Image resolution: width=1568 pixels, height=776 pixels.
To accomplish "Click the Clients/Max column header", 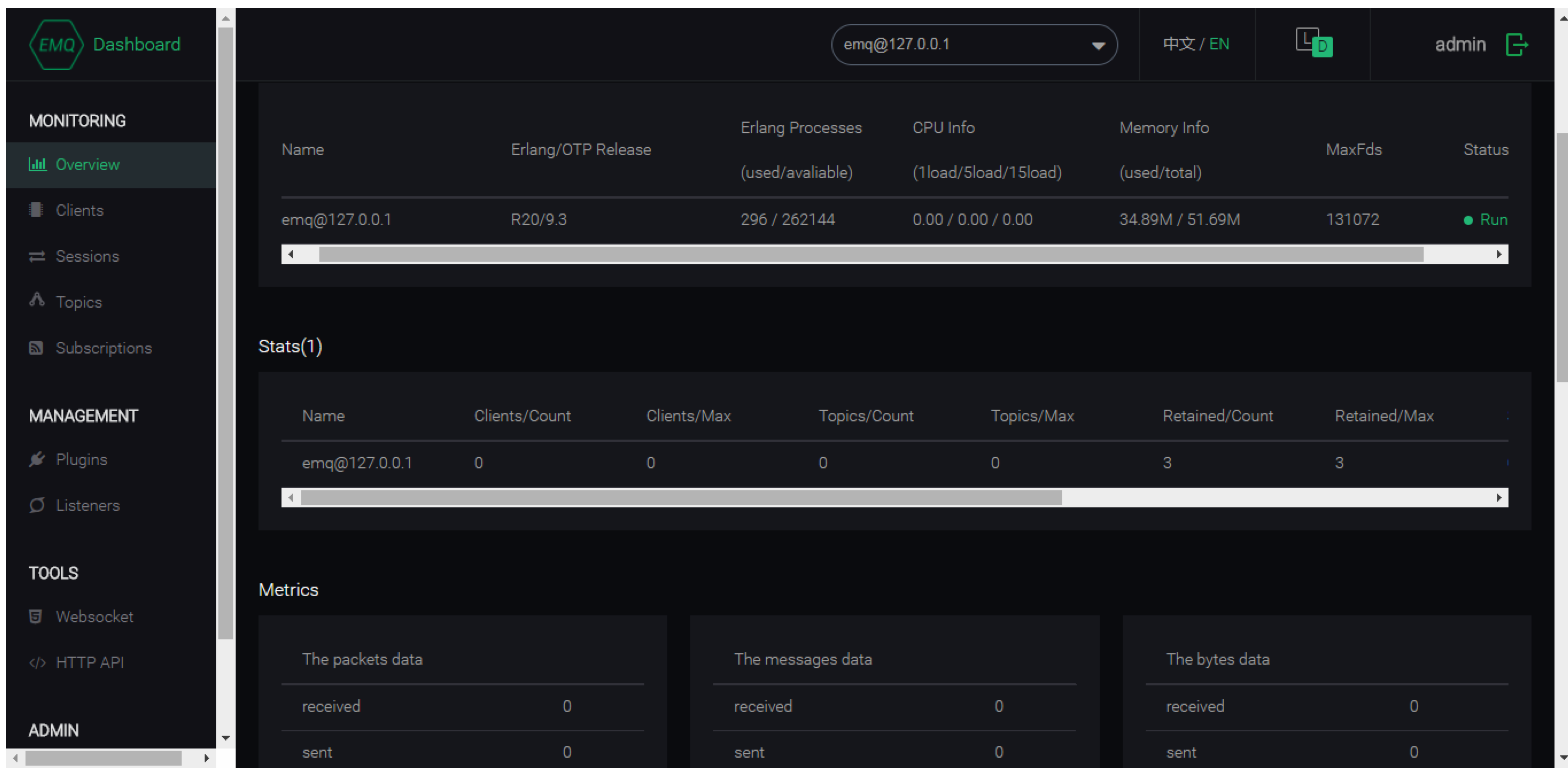I will point(689,416).
